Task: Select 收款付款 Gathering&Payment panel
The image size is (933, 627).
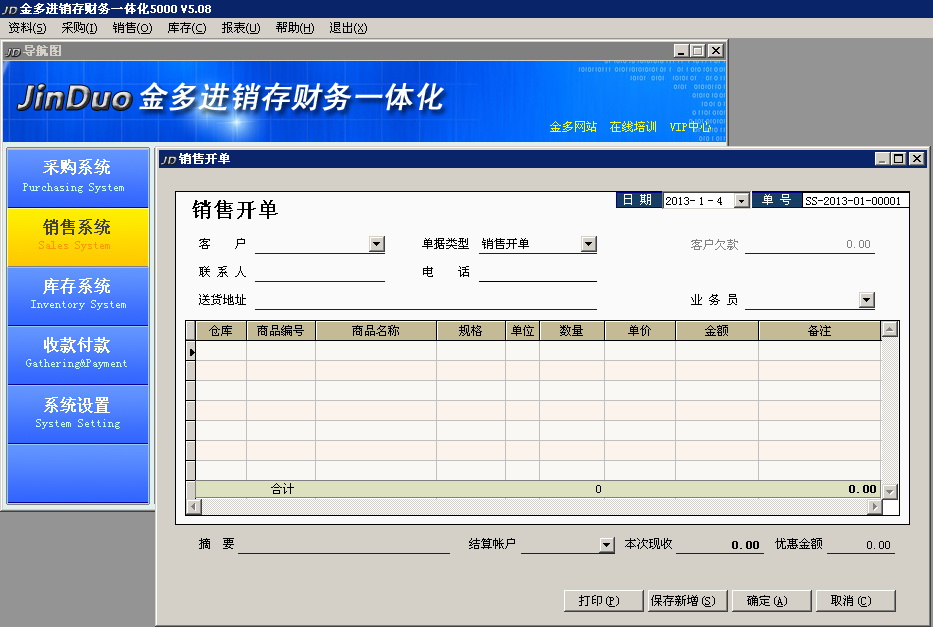Action: pos(77,354)
